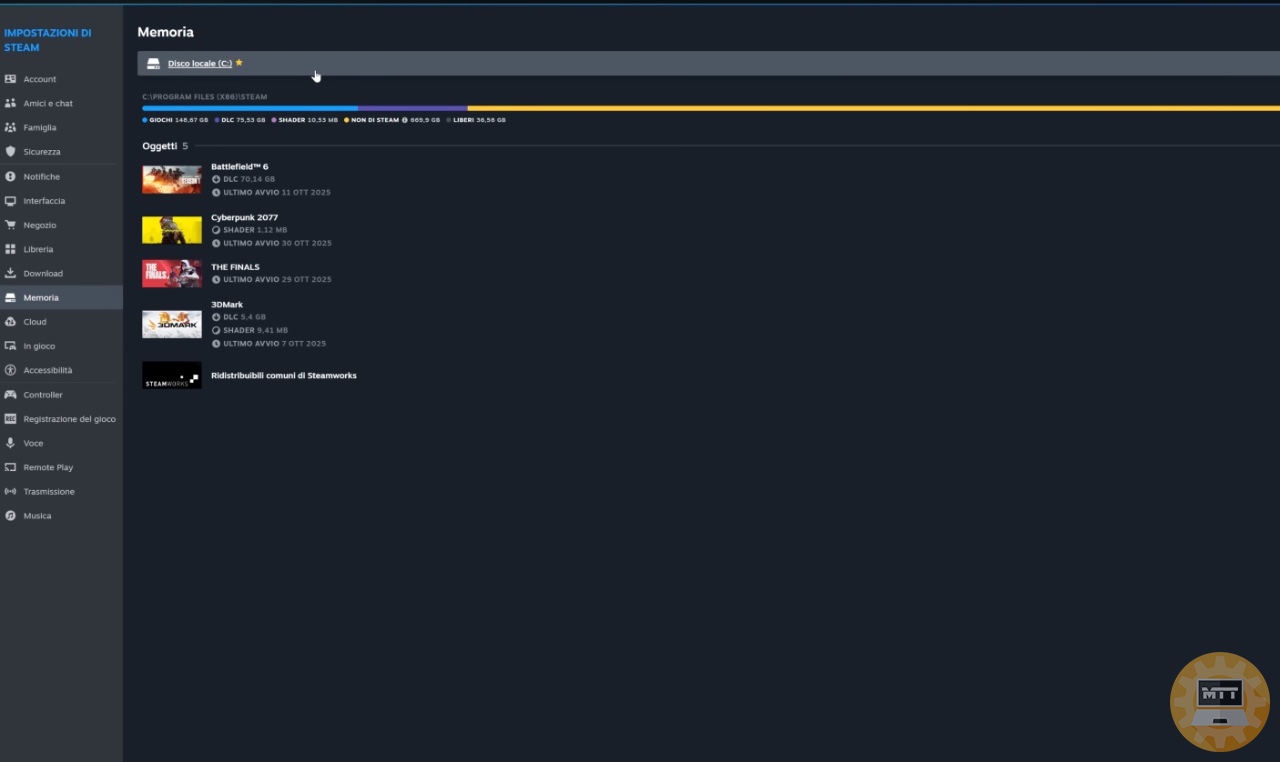
Task: Click the yellow Non di Steam storage bar segment
Action: coord(870,108)
